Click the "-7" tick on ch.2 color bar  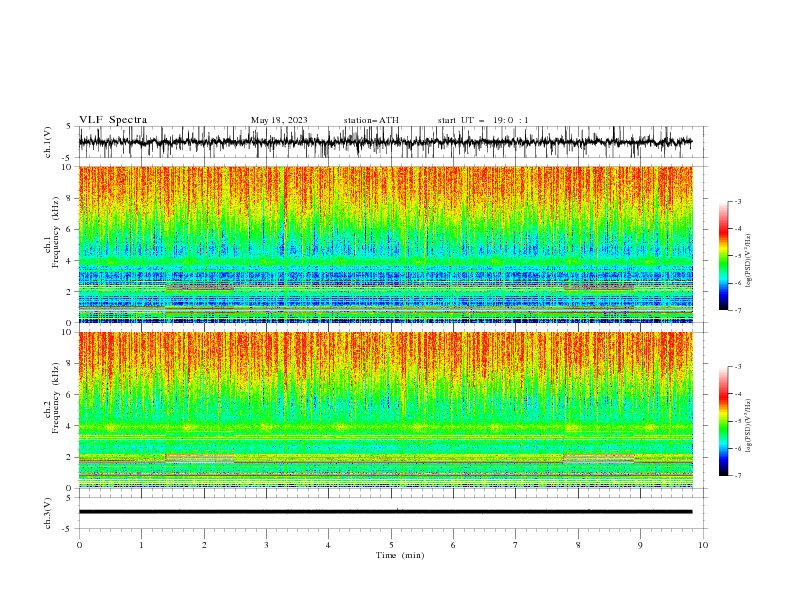tap(737, 476)
